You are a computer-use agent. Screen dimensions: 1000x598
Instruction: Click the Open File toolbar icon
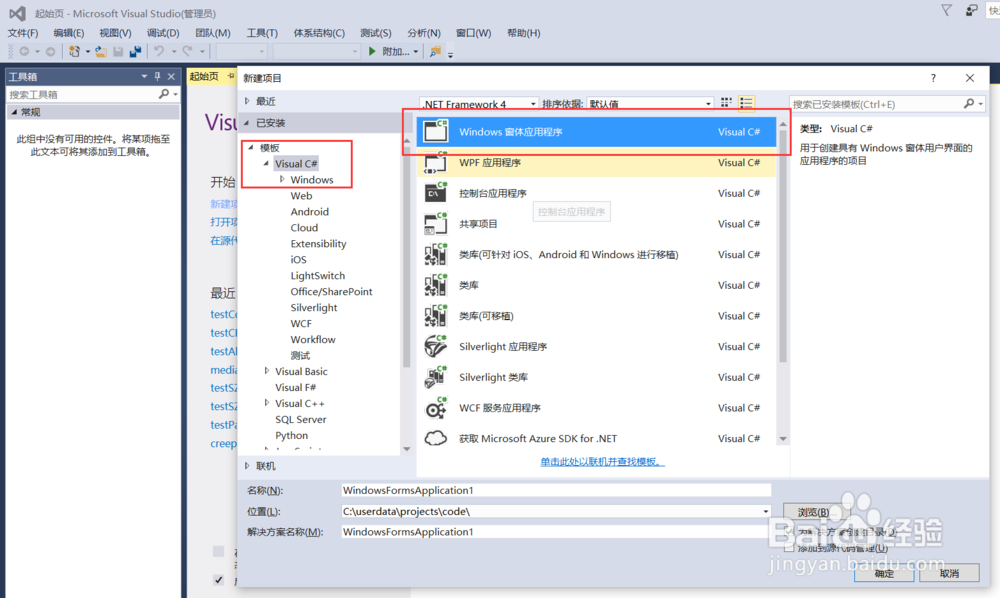point(101,52)
